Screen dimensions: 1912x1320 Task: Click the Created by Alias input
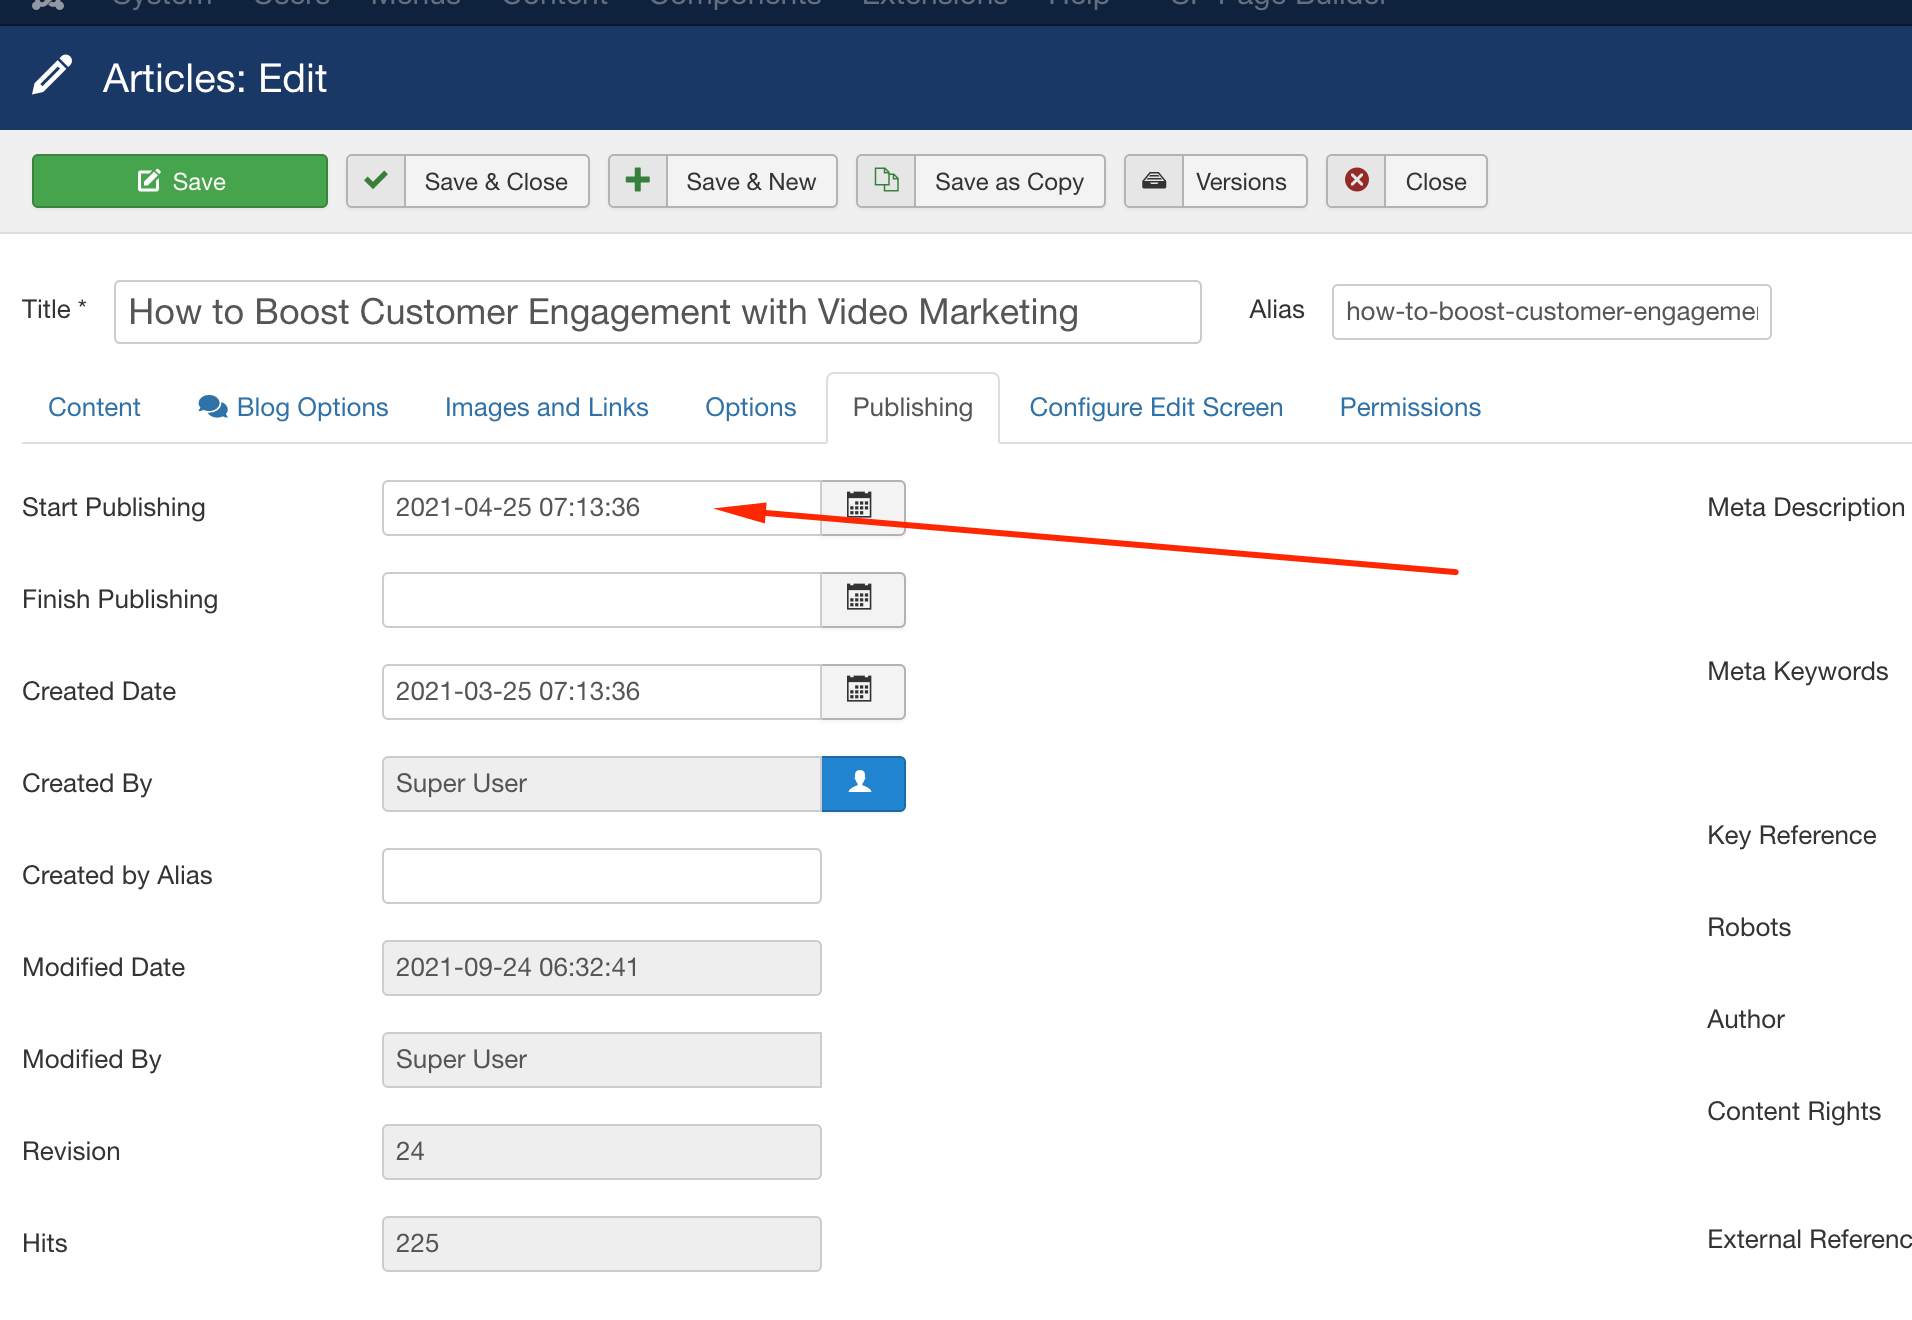(601, 875)
